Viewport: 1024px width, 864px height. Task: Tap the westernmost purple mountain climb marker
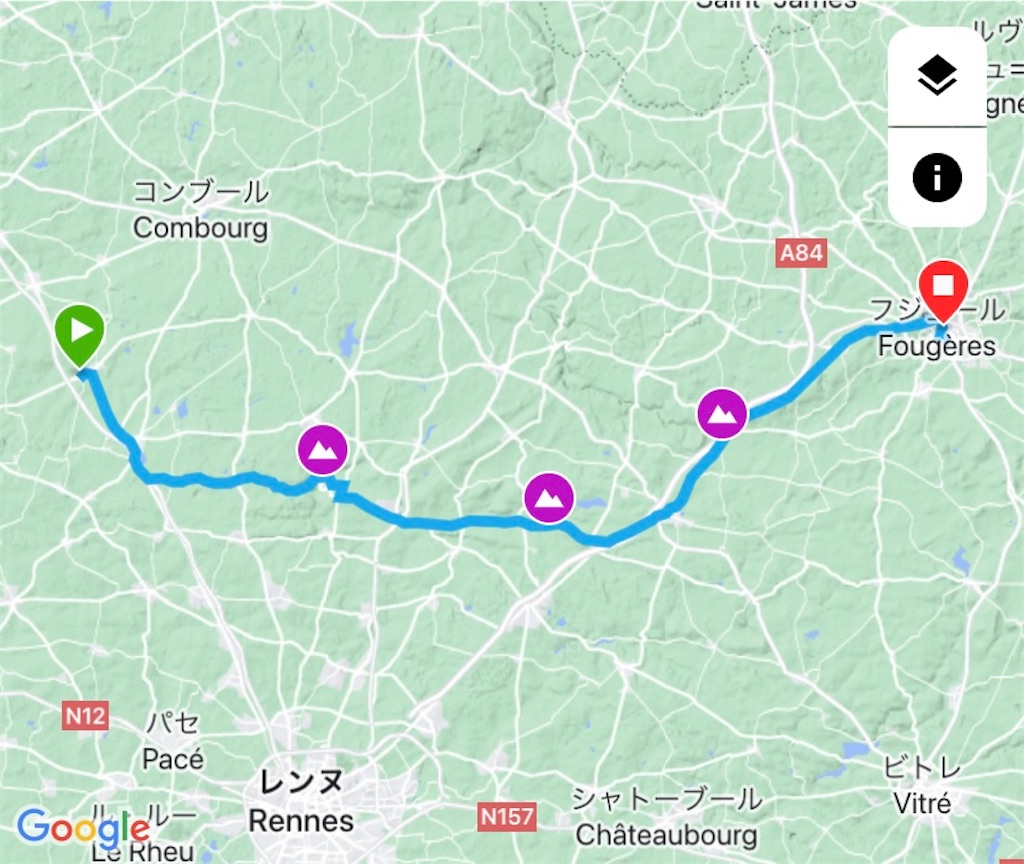tap(322, 449)
